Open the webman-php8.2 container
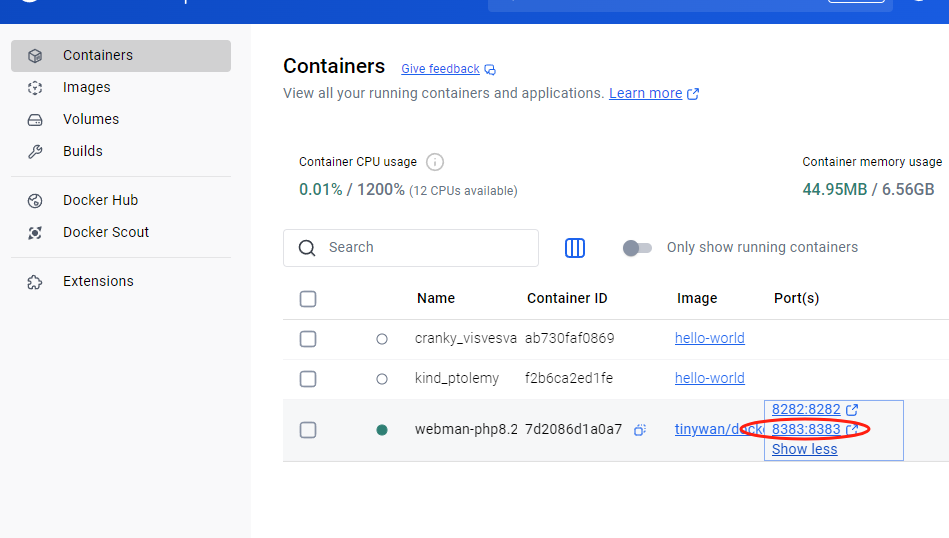949x538 pixels. (466, 429)
